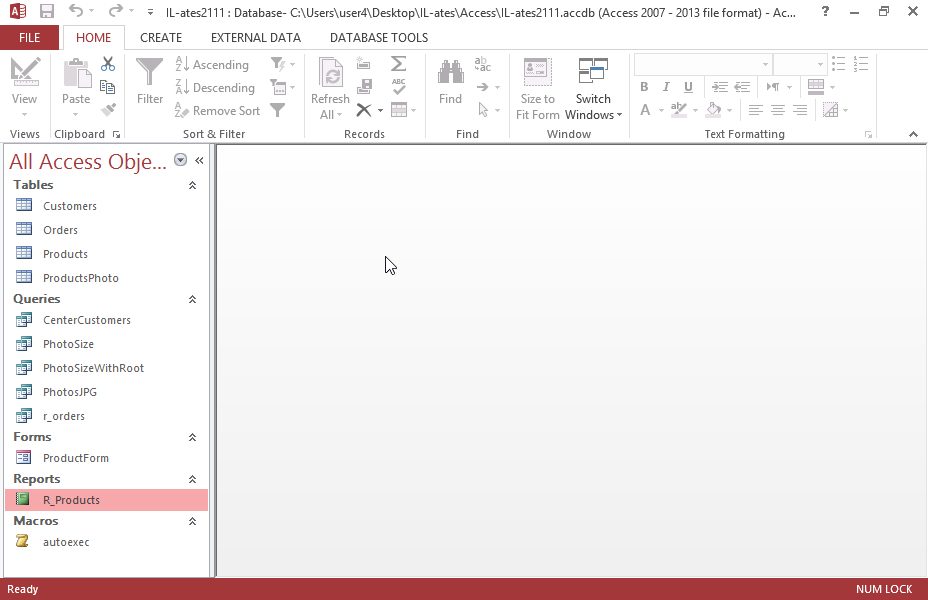Click the Numbering list icon
Viewport: 928px width, 600px height.
click(x=861, y=64)
